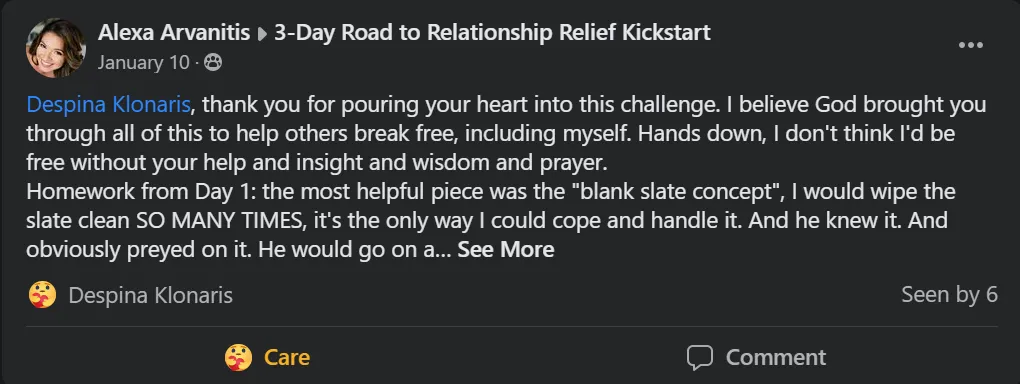Click the line ending with wisdom and prayer
Viewport: 1020px width, 384px height.
pyautogui.click(x=317, y=163)
